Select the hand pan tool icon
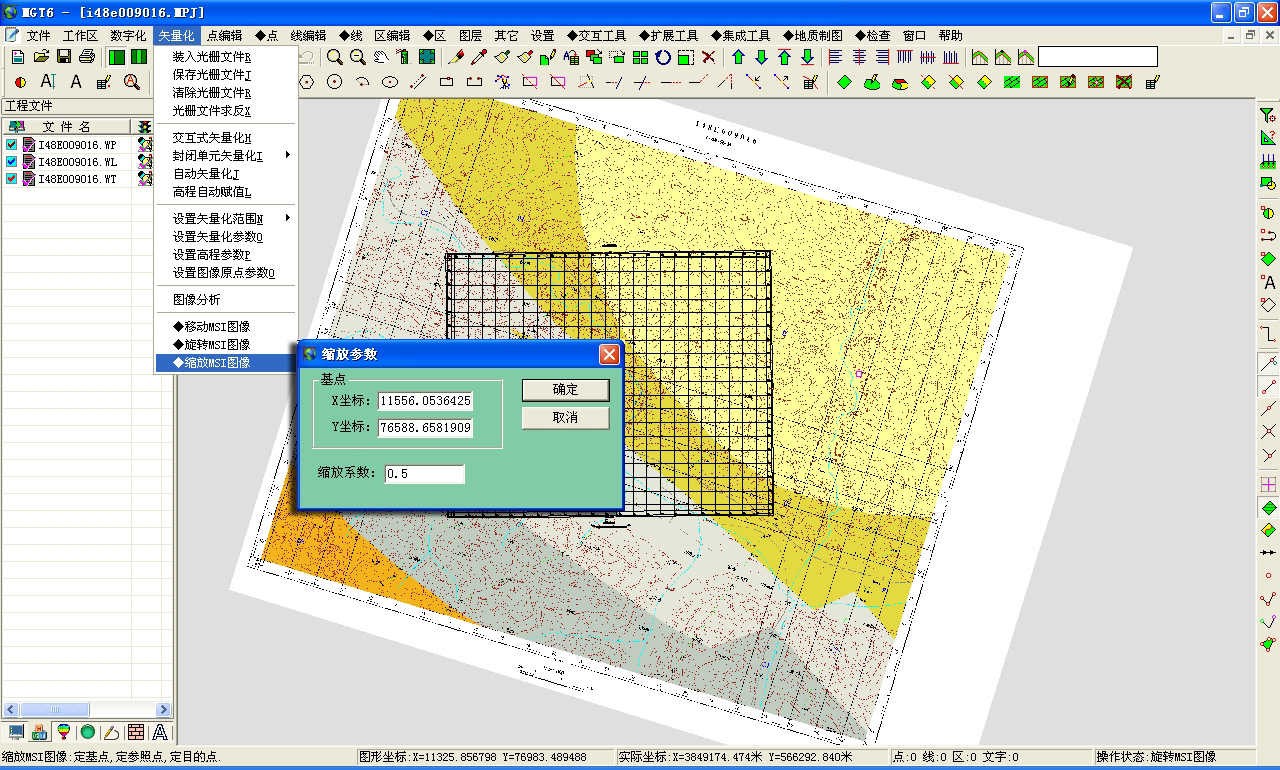Viewport: 1280px width, 770px height. coord(381,57)
